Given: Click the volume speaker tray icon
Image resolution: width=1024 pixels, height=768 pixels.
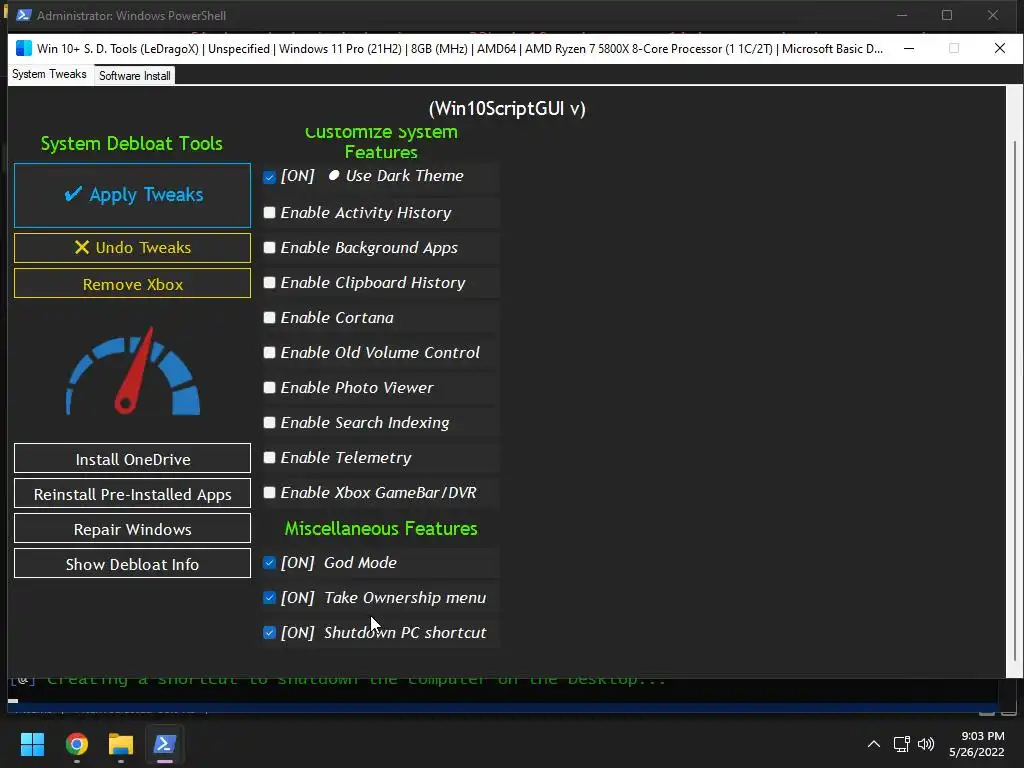Looking at the screenshot, I should (926, 744).
